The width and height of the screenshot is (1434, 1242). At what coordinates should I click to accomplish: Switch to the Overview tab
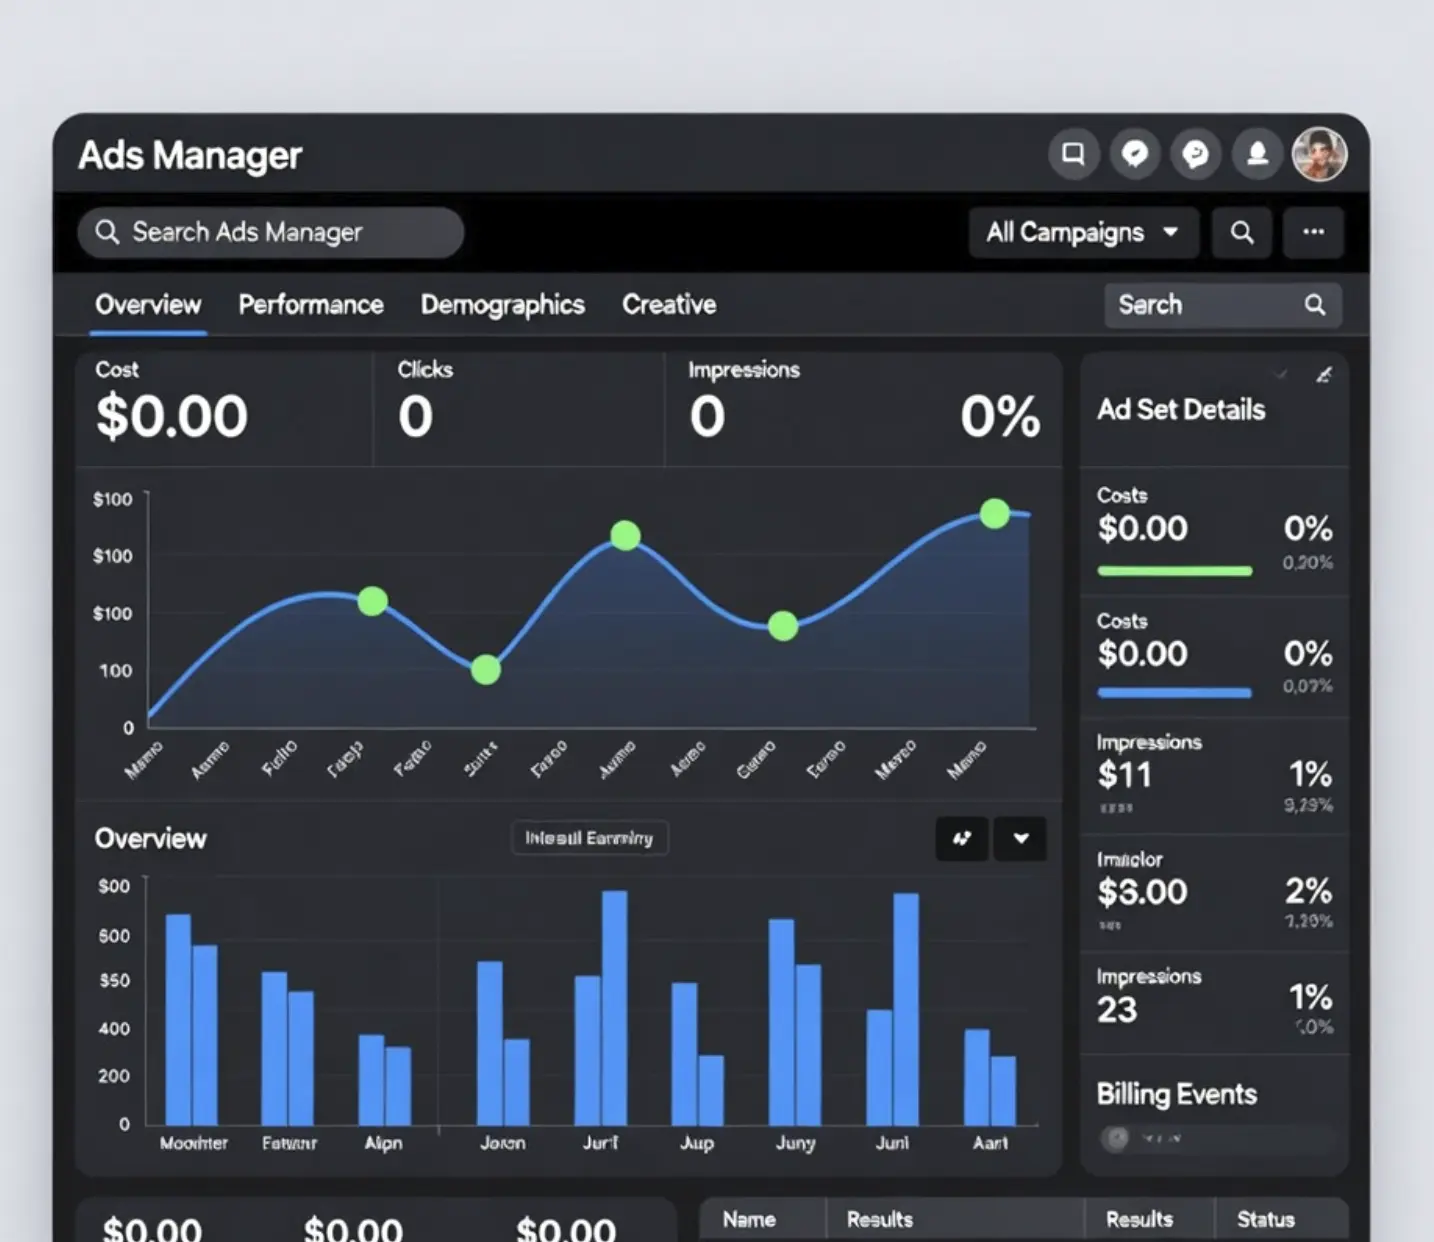coord(148,304)
